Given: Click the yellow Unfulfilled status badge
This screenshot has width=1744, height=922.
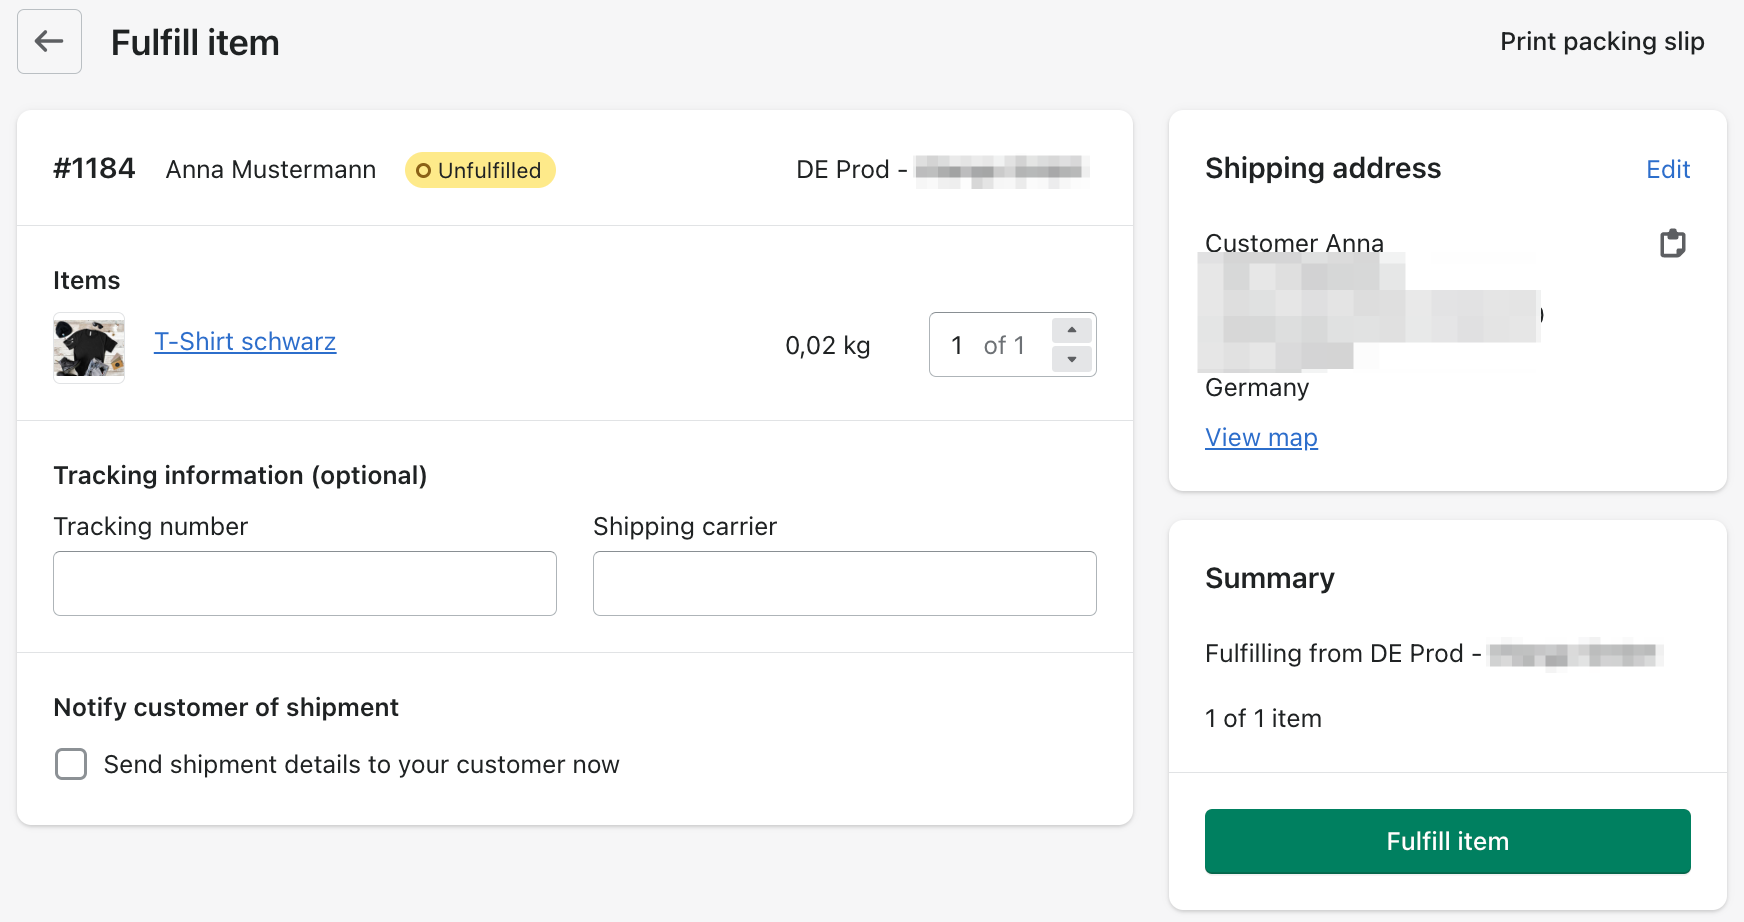Looking at the screenshot, I should (480, 170).
